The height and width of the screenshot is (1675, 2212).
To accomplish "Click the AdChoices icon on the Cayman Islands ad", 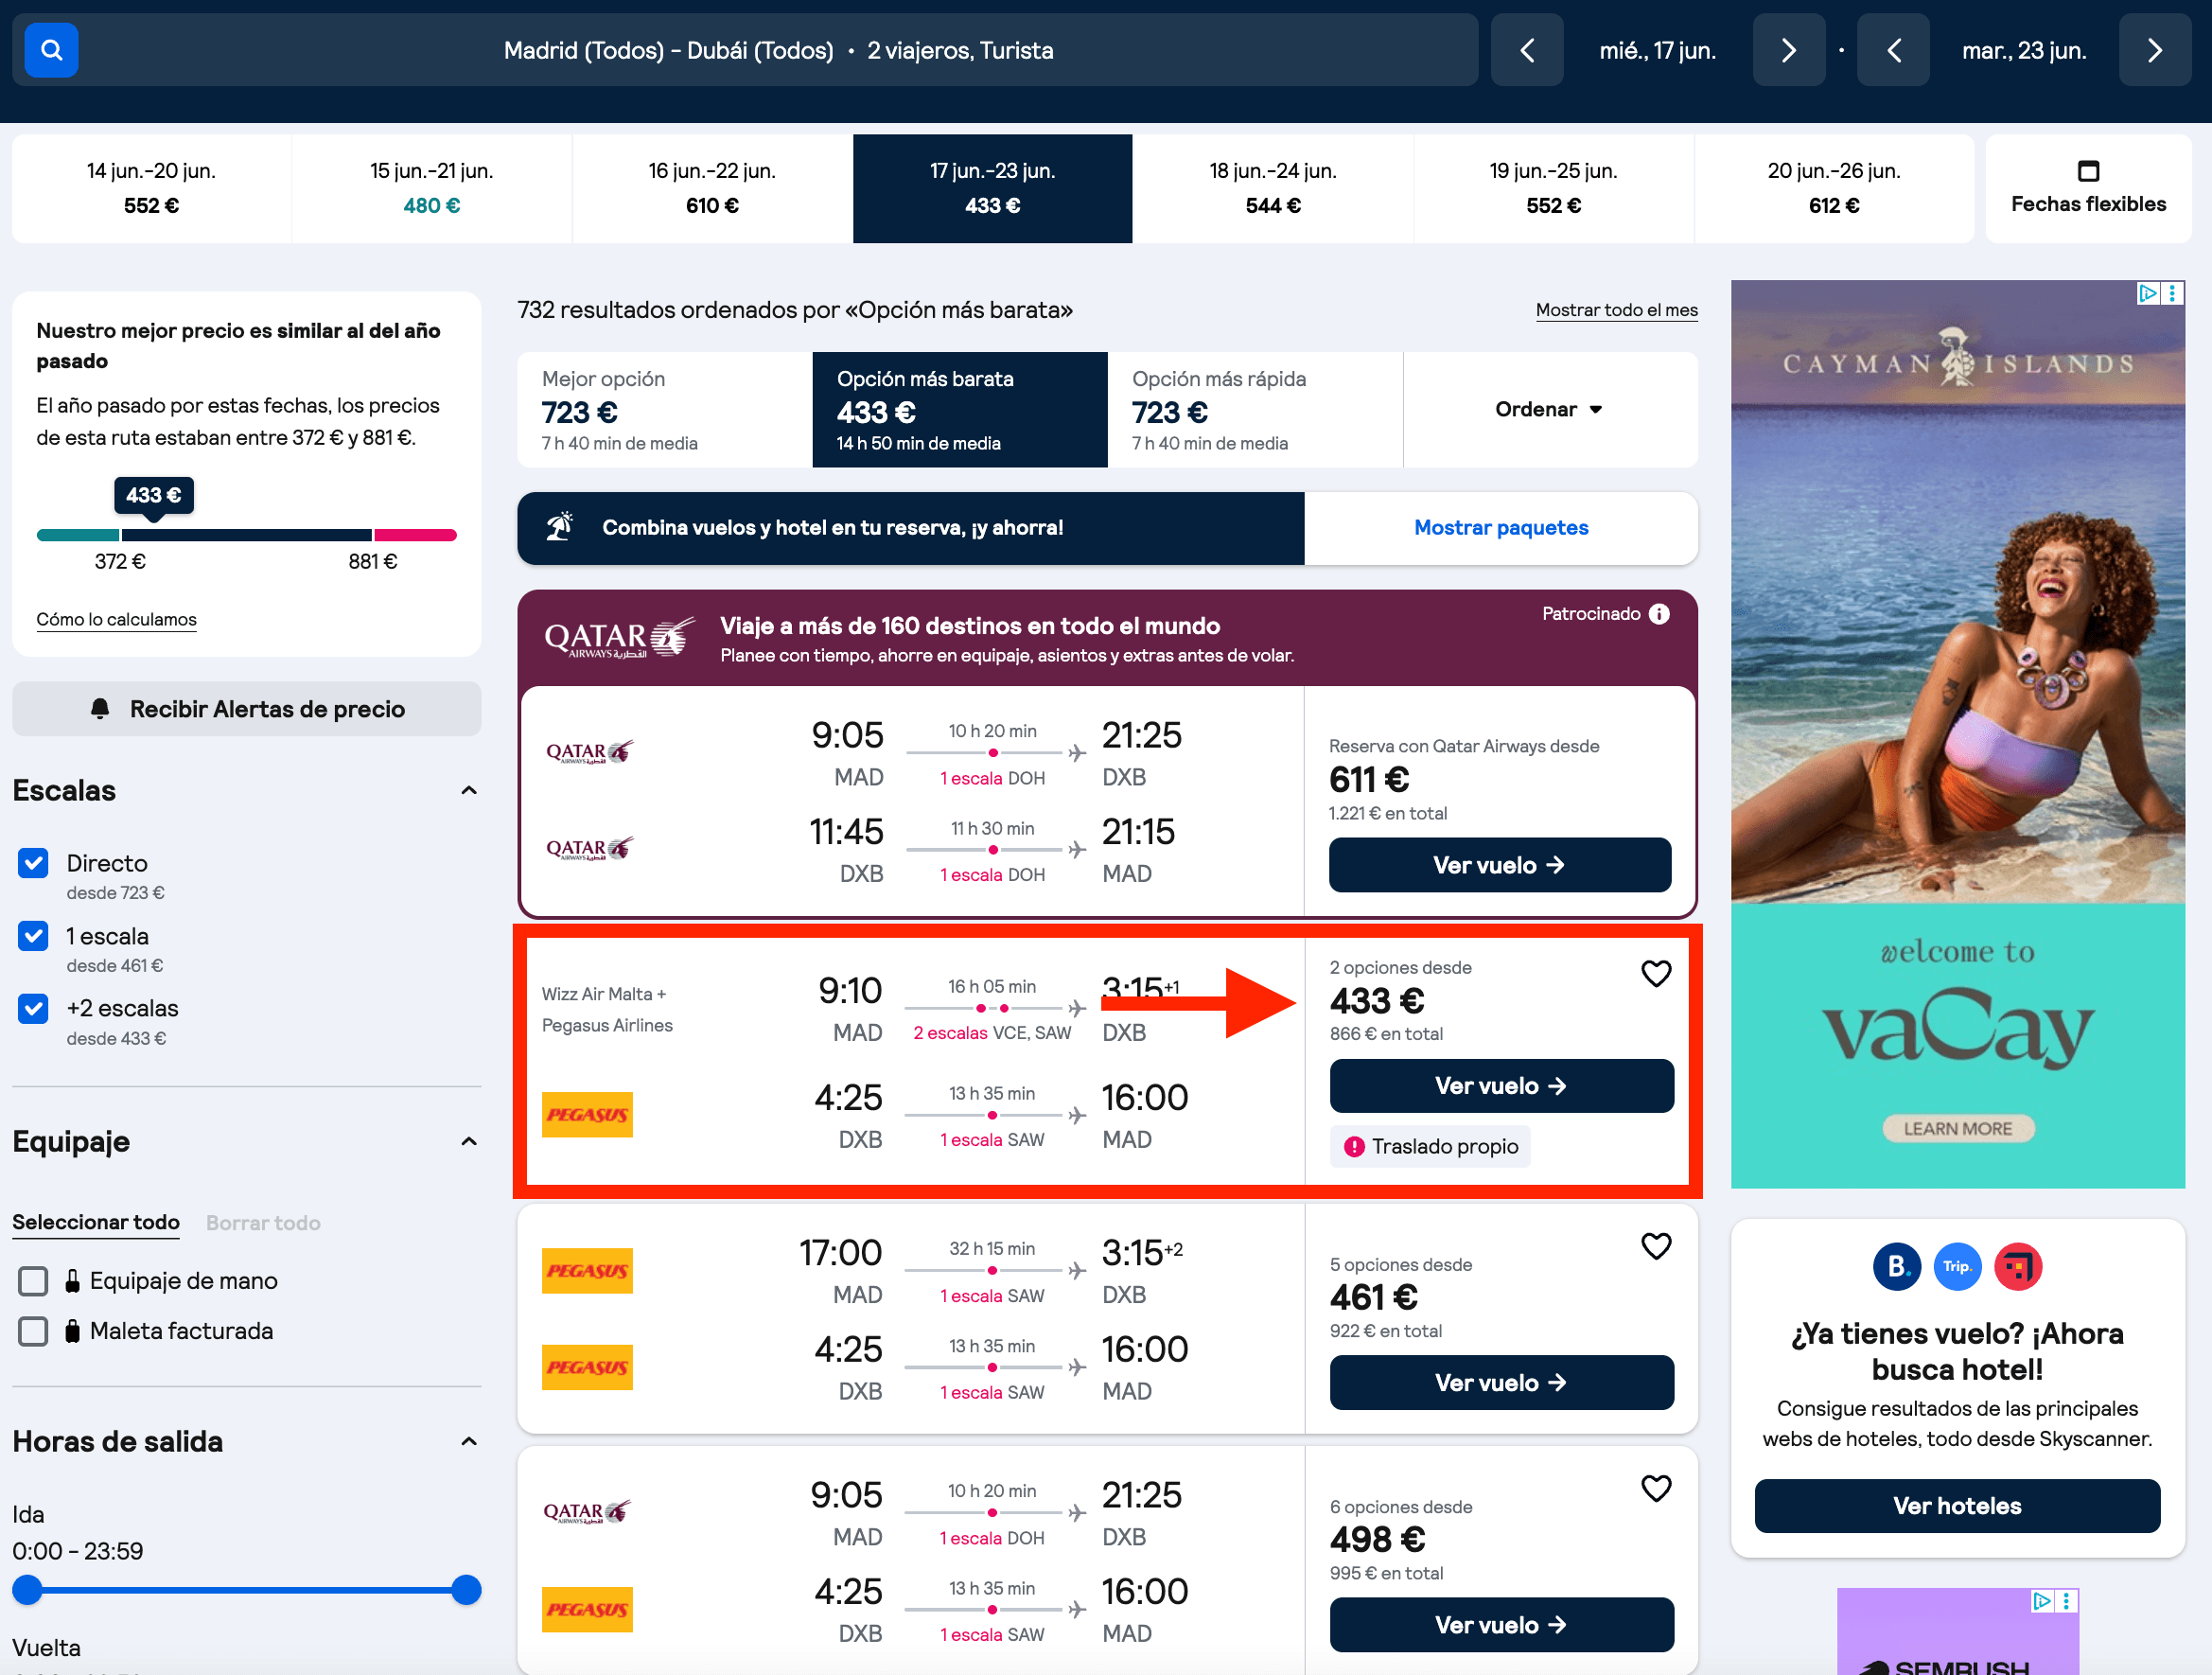I will tap(2147, 293).
